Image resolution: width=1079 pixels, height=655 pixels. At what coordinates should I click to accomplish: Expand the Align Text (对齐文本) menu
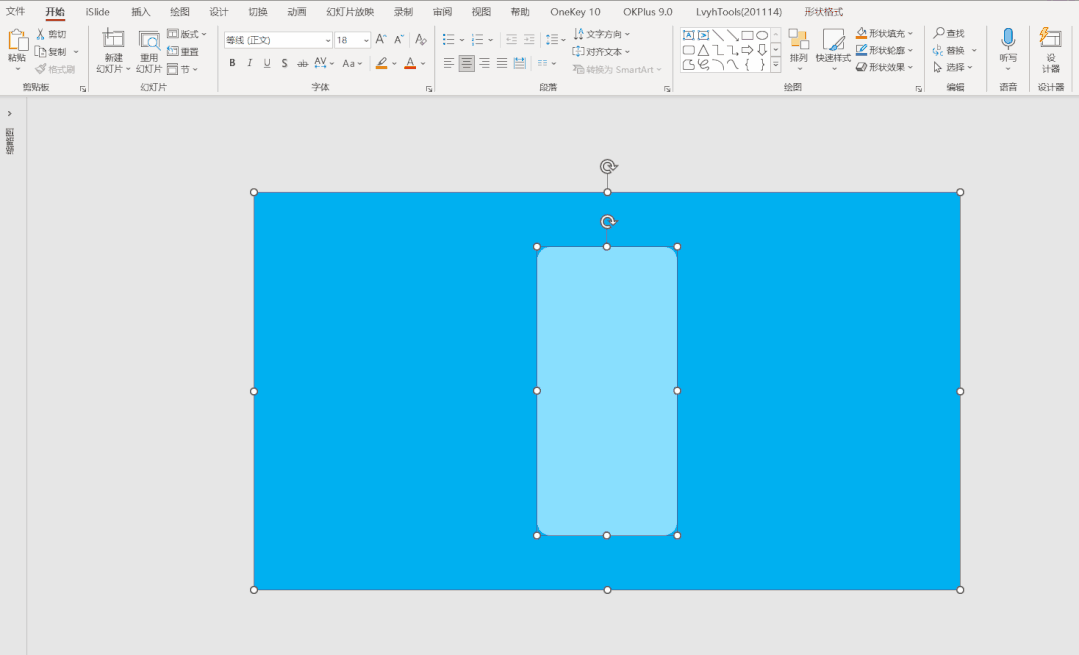[602, 52]
